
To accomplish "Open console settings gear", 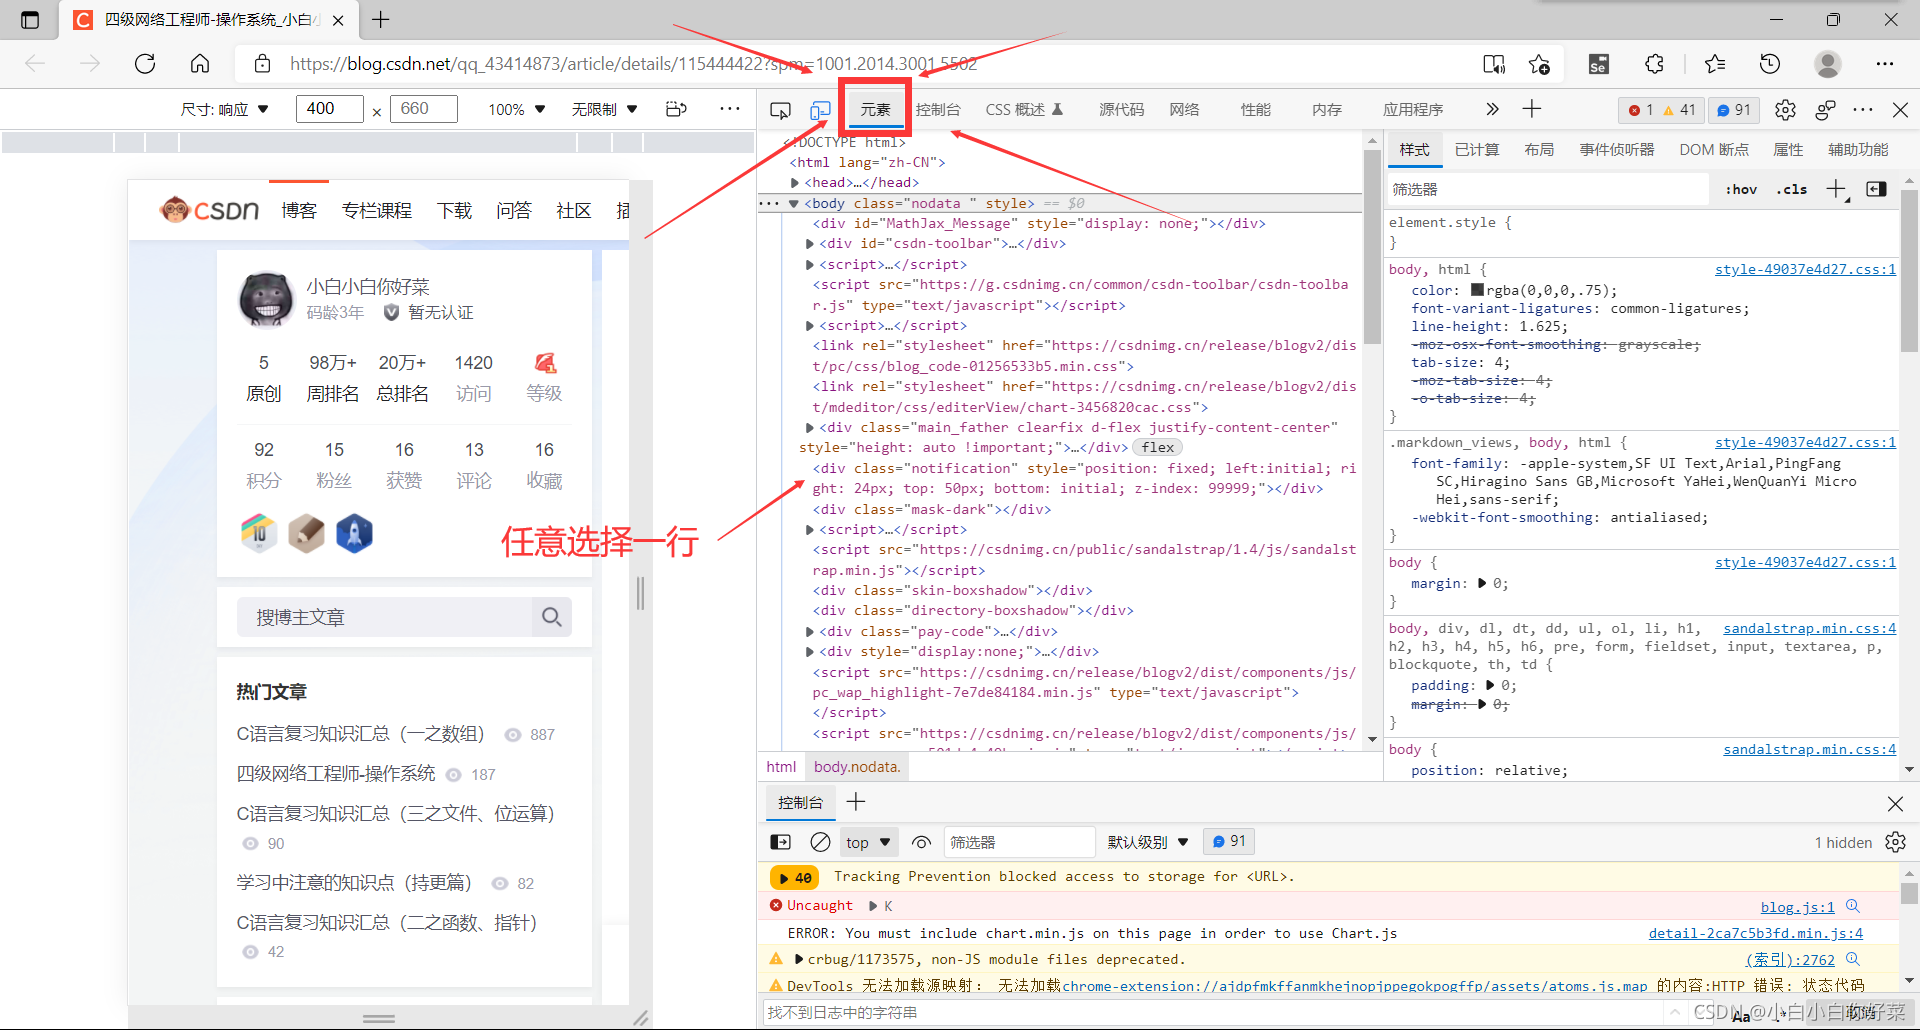I will point(1895,842).
